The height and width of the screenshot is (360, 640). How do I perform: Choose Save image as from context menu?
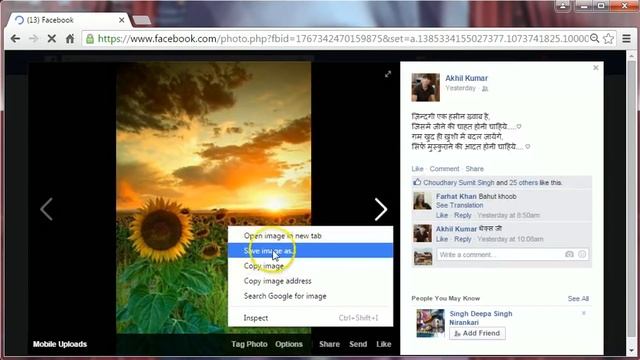(x=310, y=251)
